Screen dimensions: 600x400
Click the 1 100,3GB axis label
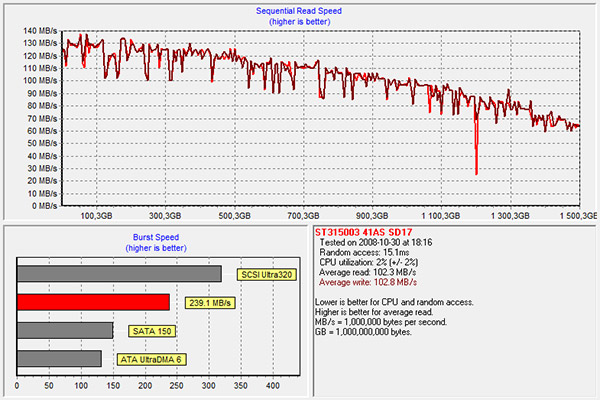click(441, 216)
